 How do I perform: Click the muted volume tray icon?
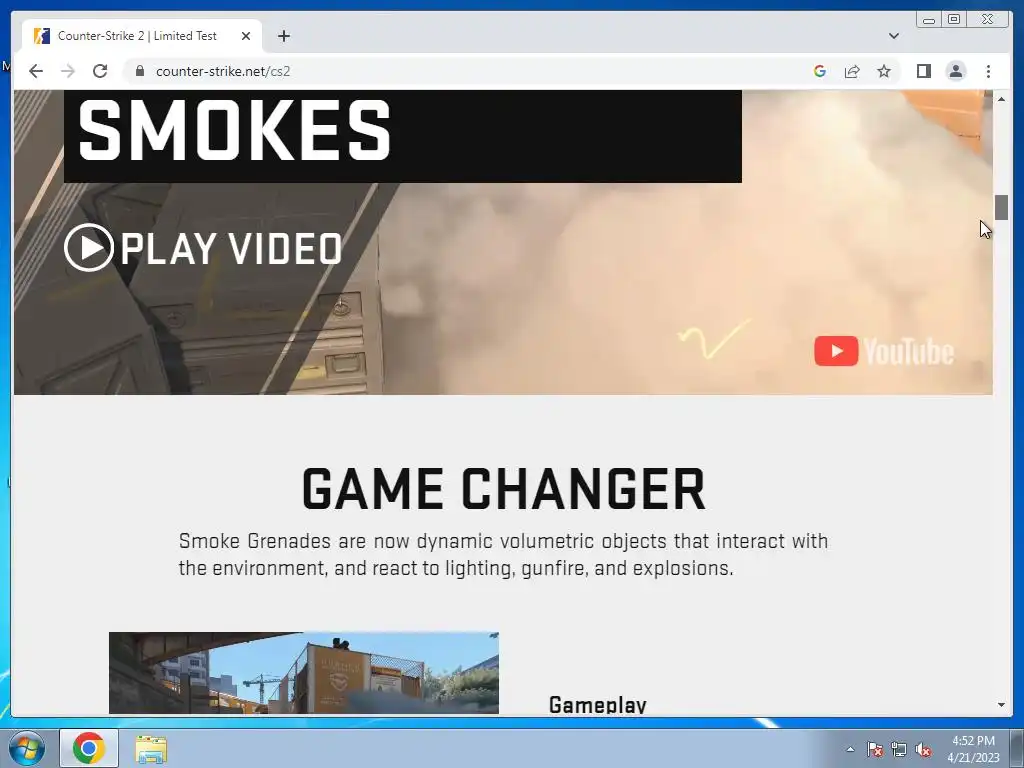pos(923,749)
